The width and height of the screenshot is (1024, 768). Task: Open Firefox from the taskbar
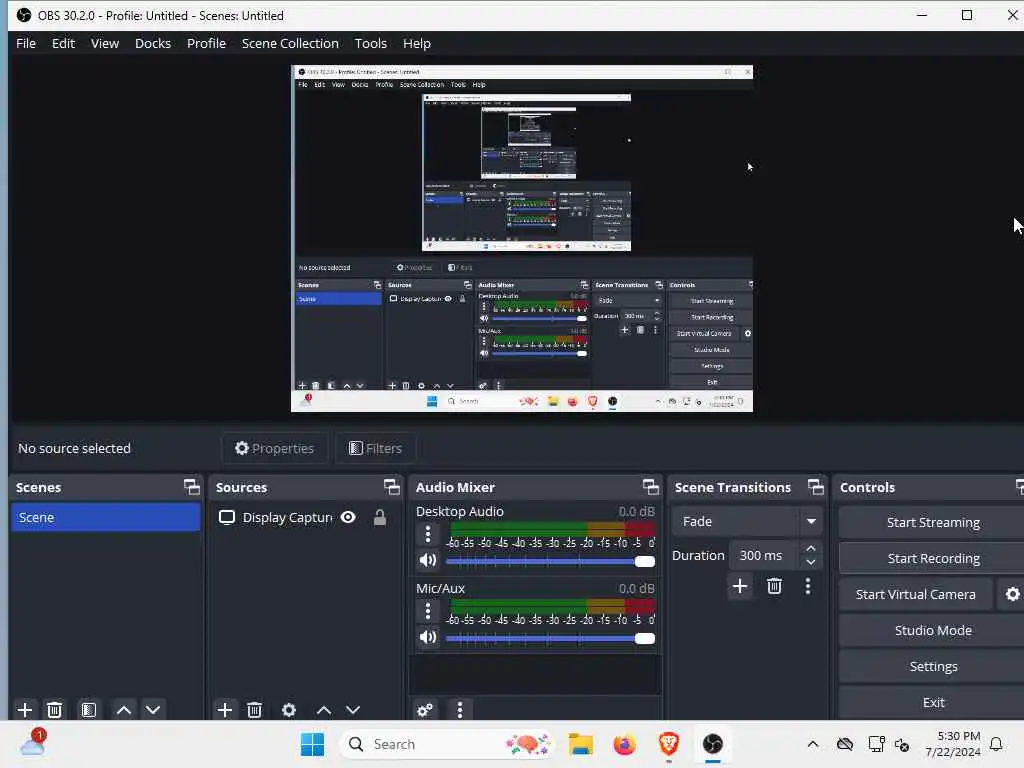624,744
